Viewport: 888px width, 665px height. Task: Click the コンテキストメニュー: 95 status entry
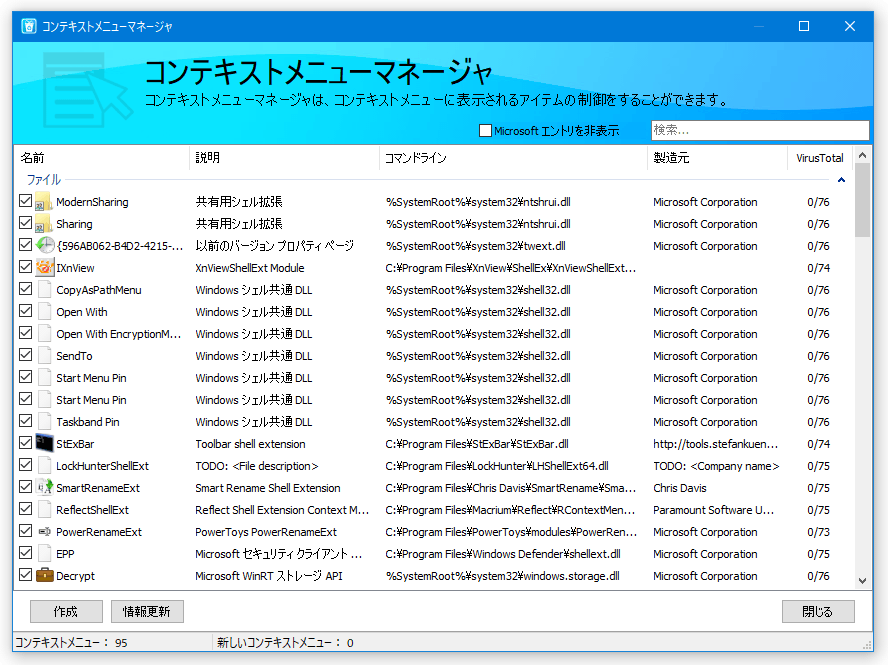pos(71,643)
